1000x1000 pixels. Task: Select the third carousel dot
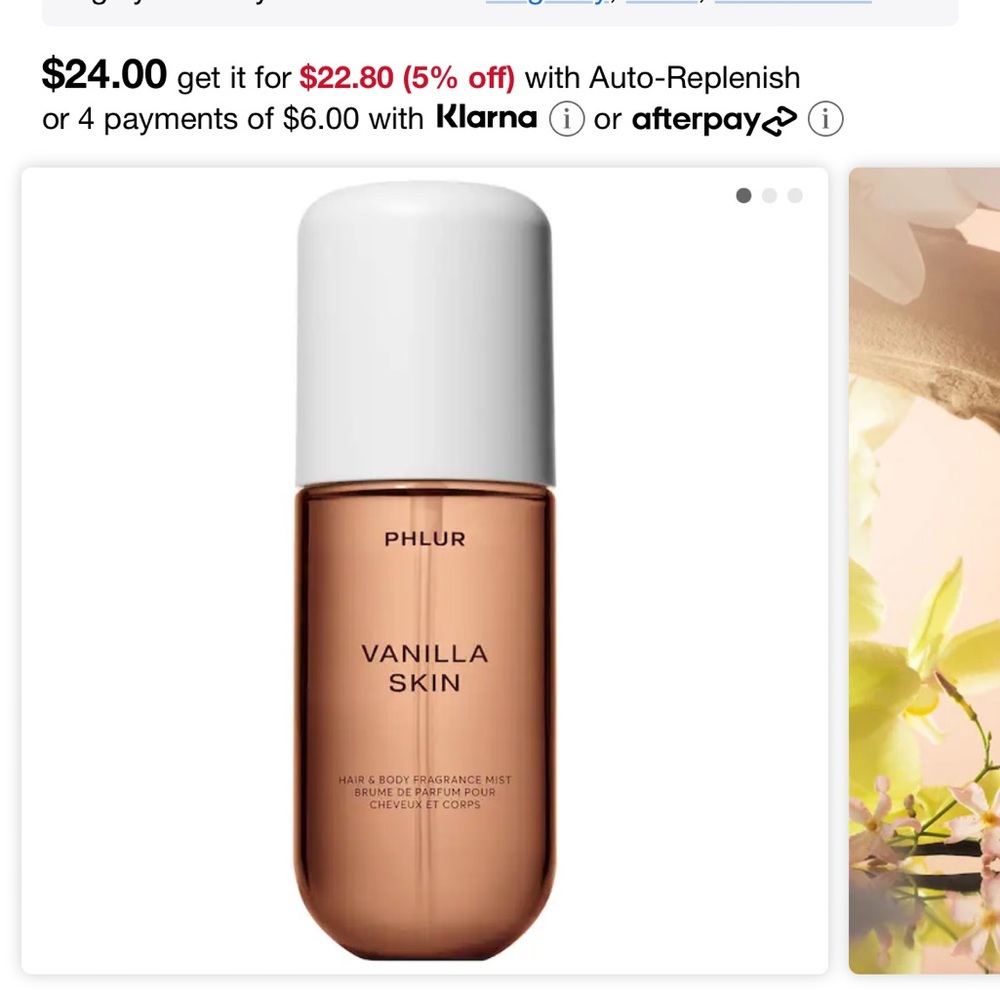pyautogui.click(x=795, y=196)
